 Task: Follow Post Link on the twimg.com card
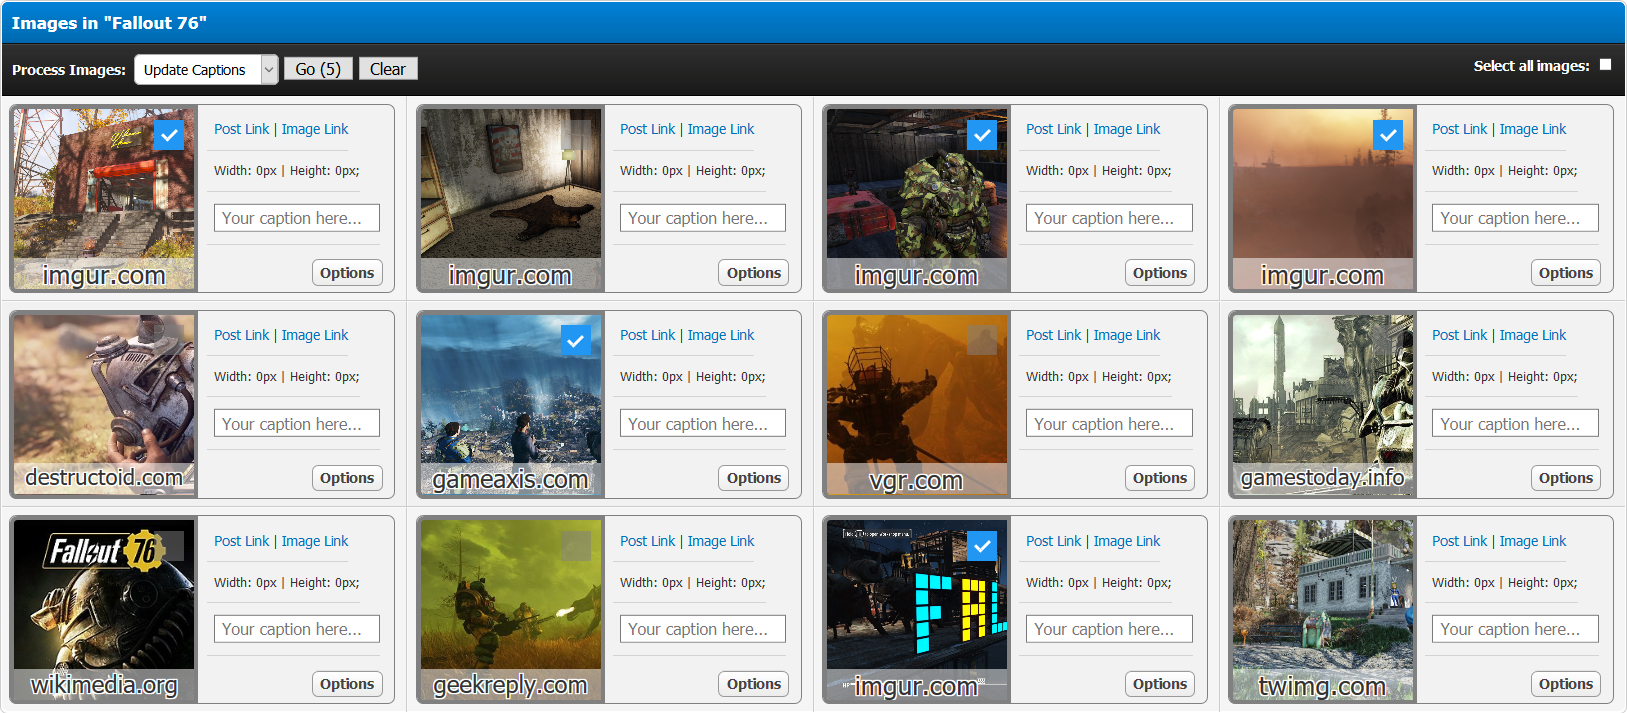tap(1460, 541)
